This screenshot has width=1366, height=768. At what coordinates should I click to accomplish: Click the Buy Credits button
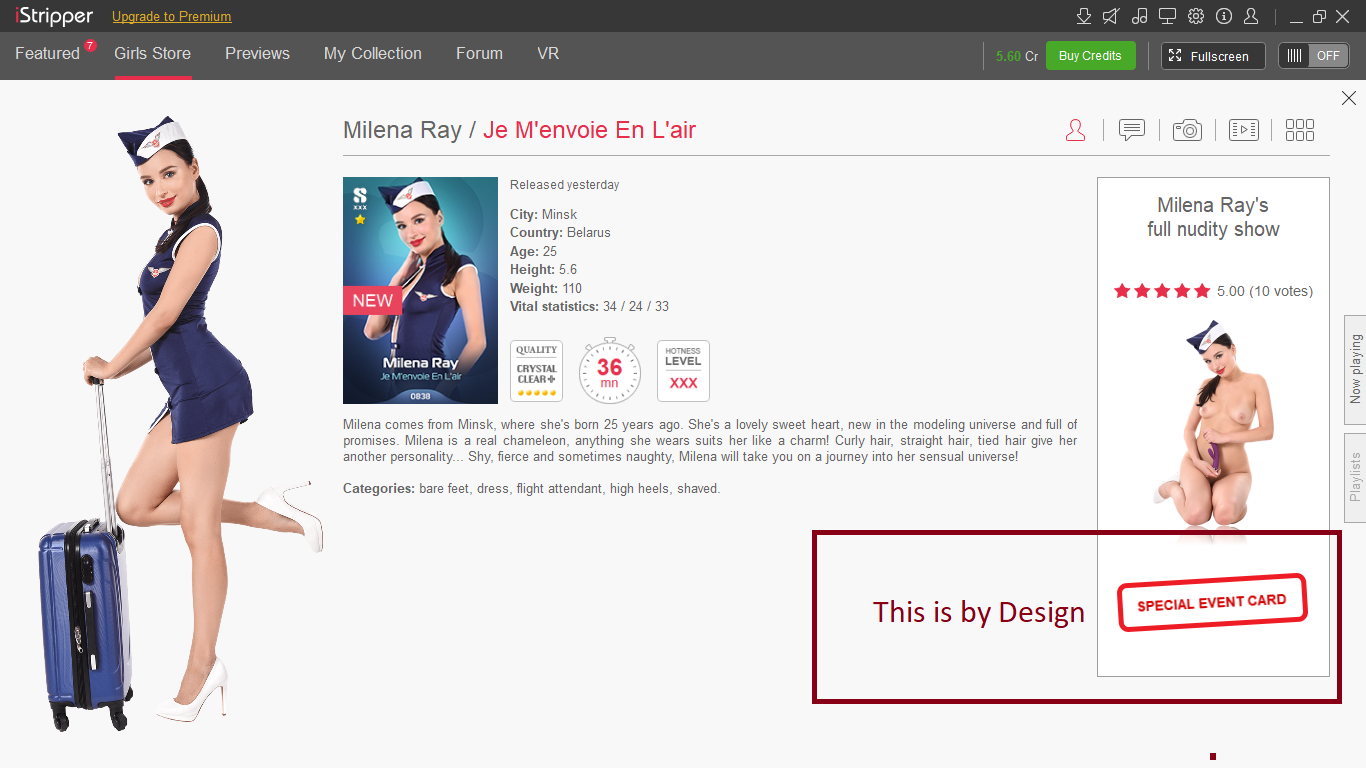[1090, 56]
